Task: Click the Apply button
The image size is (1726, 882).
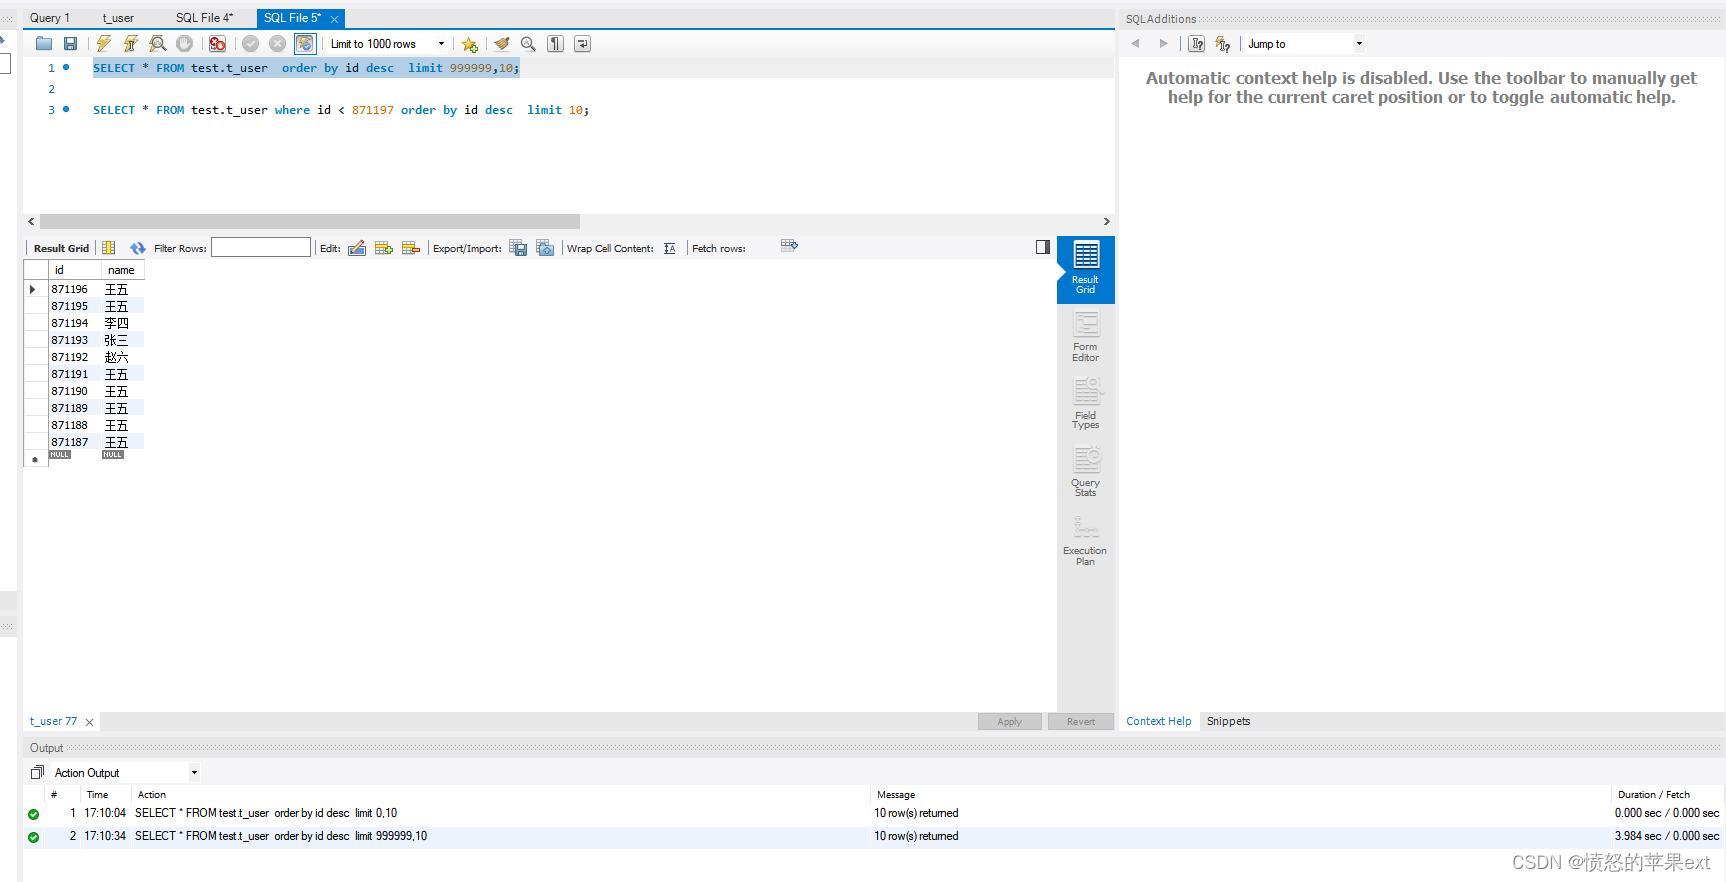Action: 1010,722
